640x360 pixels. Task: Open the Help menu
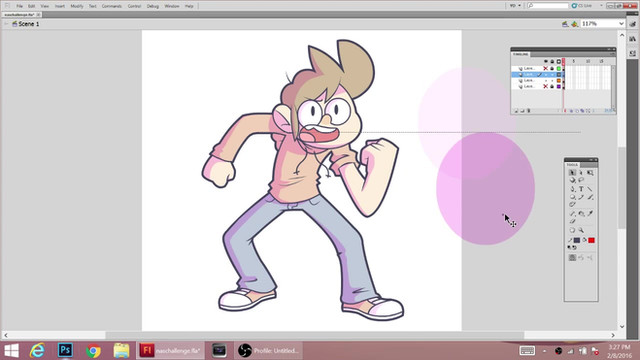189,6
